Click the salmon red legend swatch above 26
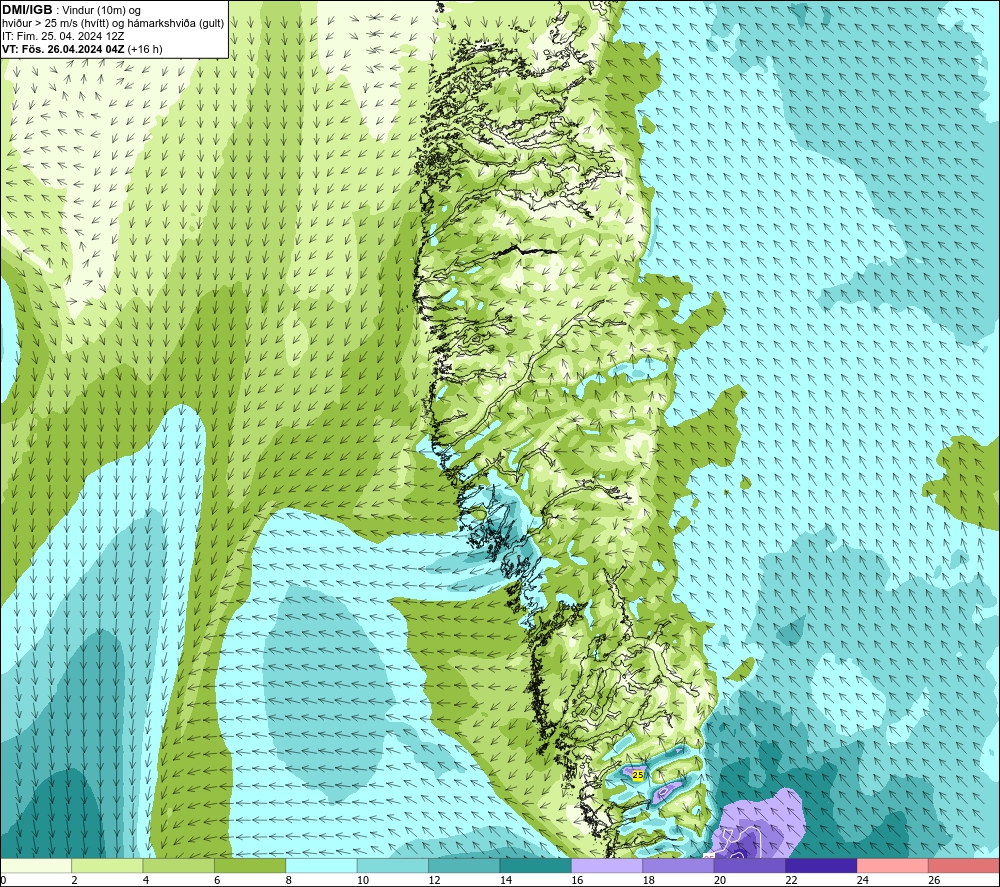This screenshot has height=887, width=1000. [x=964, y=866]
